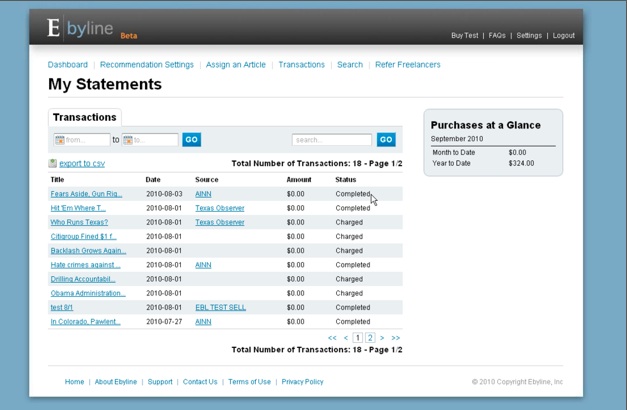Go to the first page with << arrow
The height and width of the screenshot is (410, 627).
(333, 338)
